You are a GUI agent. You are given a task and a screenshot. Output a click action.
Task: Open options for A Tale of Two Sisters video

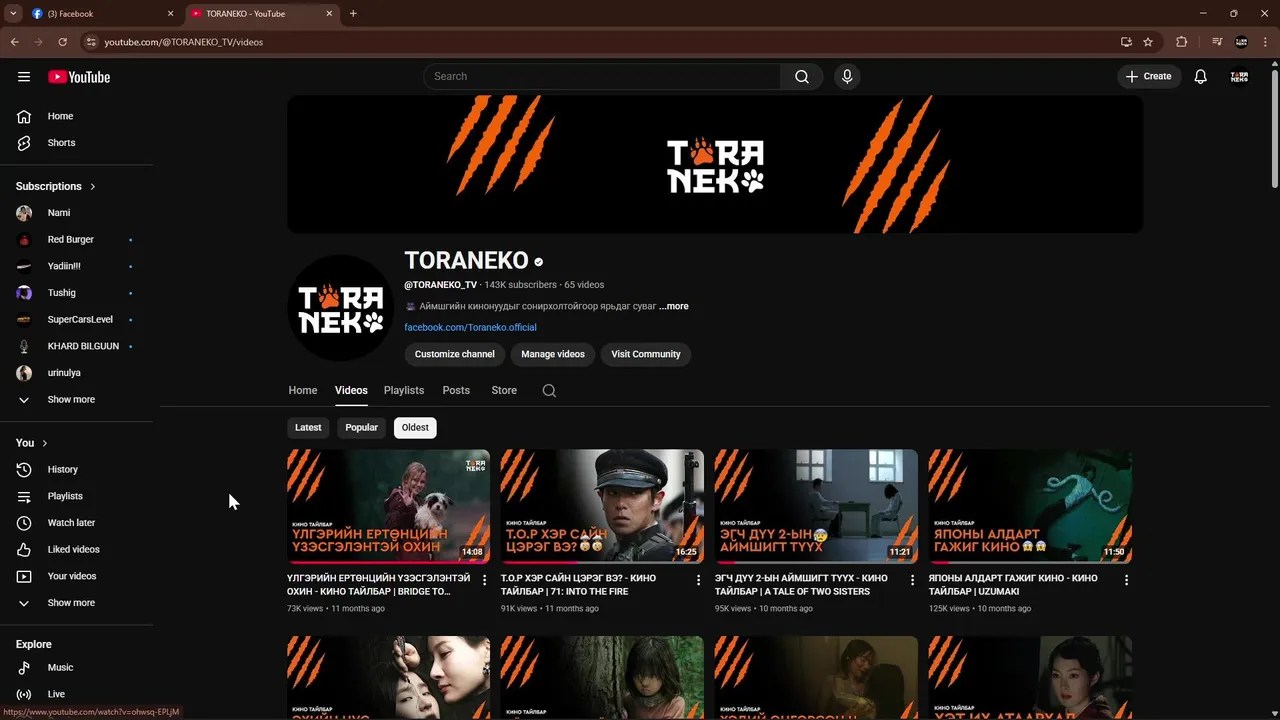(912, 580)
